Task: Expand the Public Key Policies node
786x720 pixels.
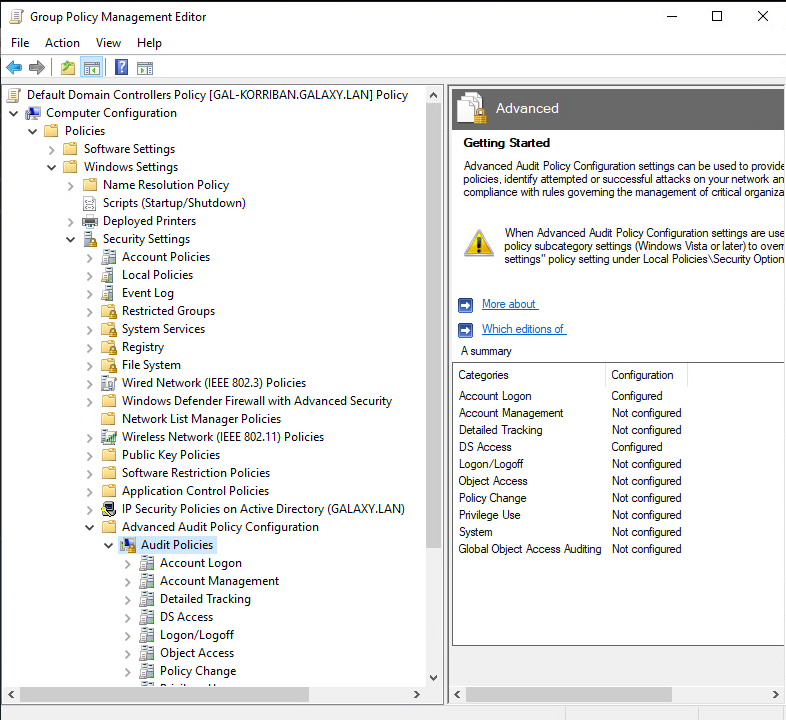Action: coord(90,455)
